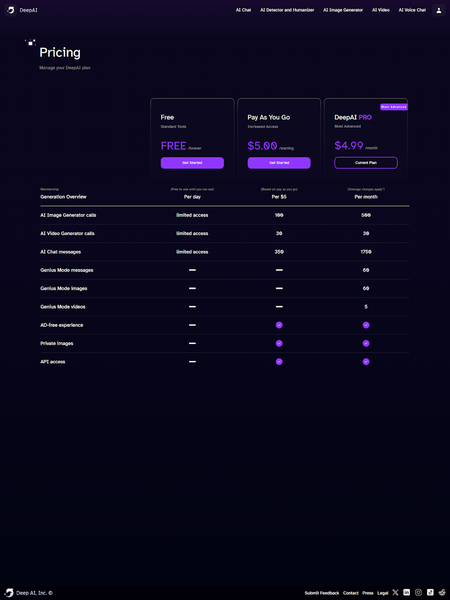Open the user profile icon
The width and height of the screenshot is (450, 600).
pyautogui.click(x=439, y=10)
